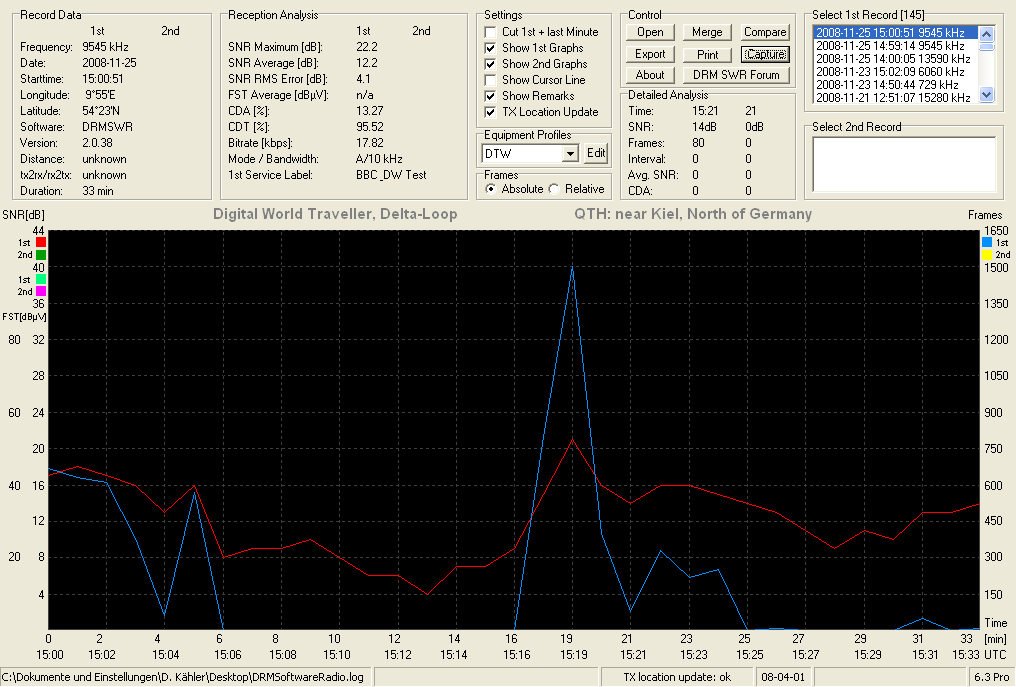Select record 2008-11-23 15:02:09 6060 kHz
The image size is (1016, 687).
click(x=895, y=71)
